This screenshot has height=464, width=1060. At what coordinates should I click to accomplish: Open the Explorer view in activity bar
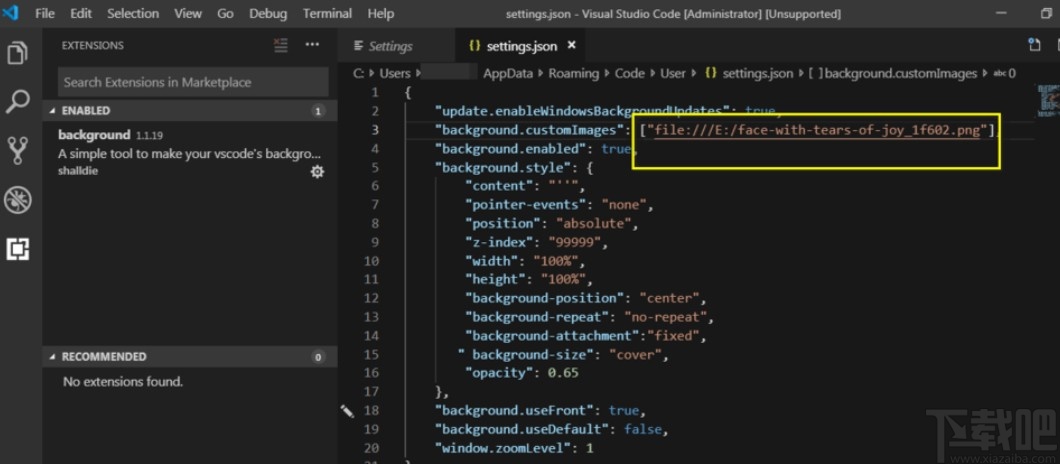(x=18, y=53)
